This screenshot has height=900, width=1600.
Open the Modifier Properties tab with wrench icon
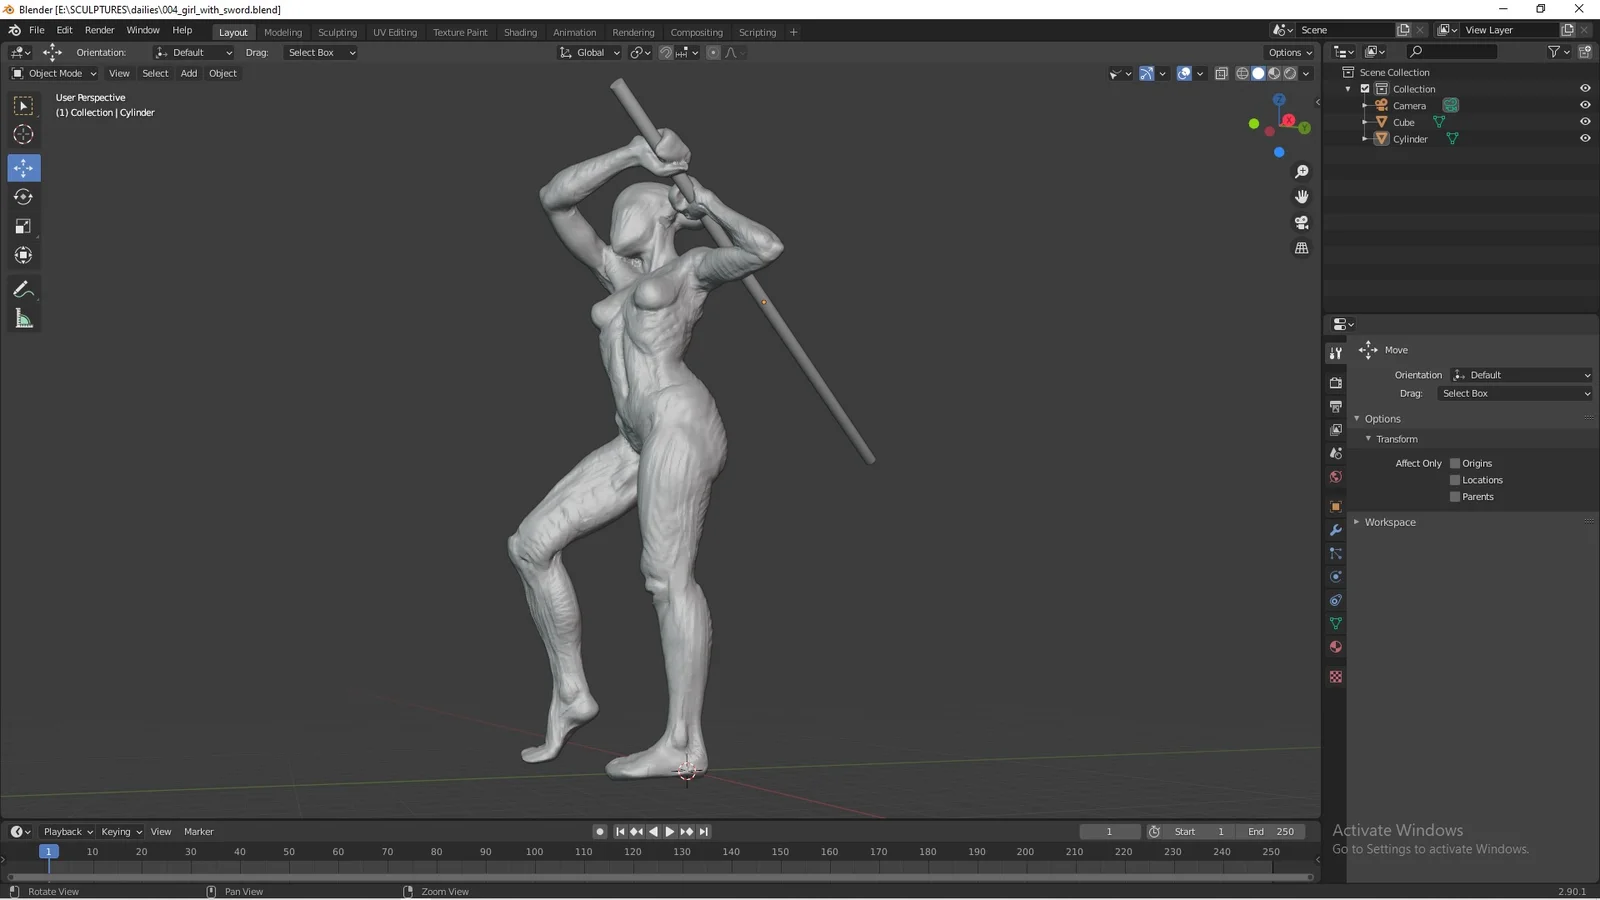[x=1335, y=530]
